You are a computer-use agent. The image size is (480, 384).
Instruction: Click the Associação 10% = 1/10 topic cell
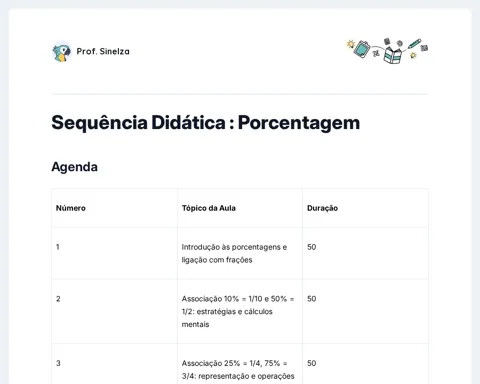pyautogui.click(x=240, y=311)
